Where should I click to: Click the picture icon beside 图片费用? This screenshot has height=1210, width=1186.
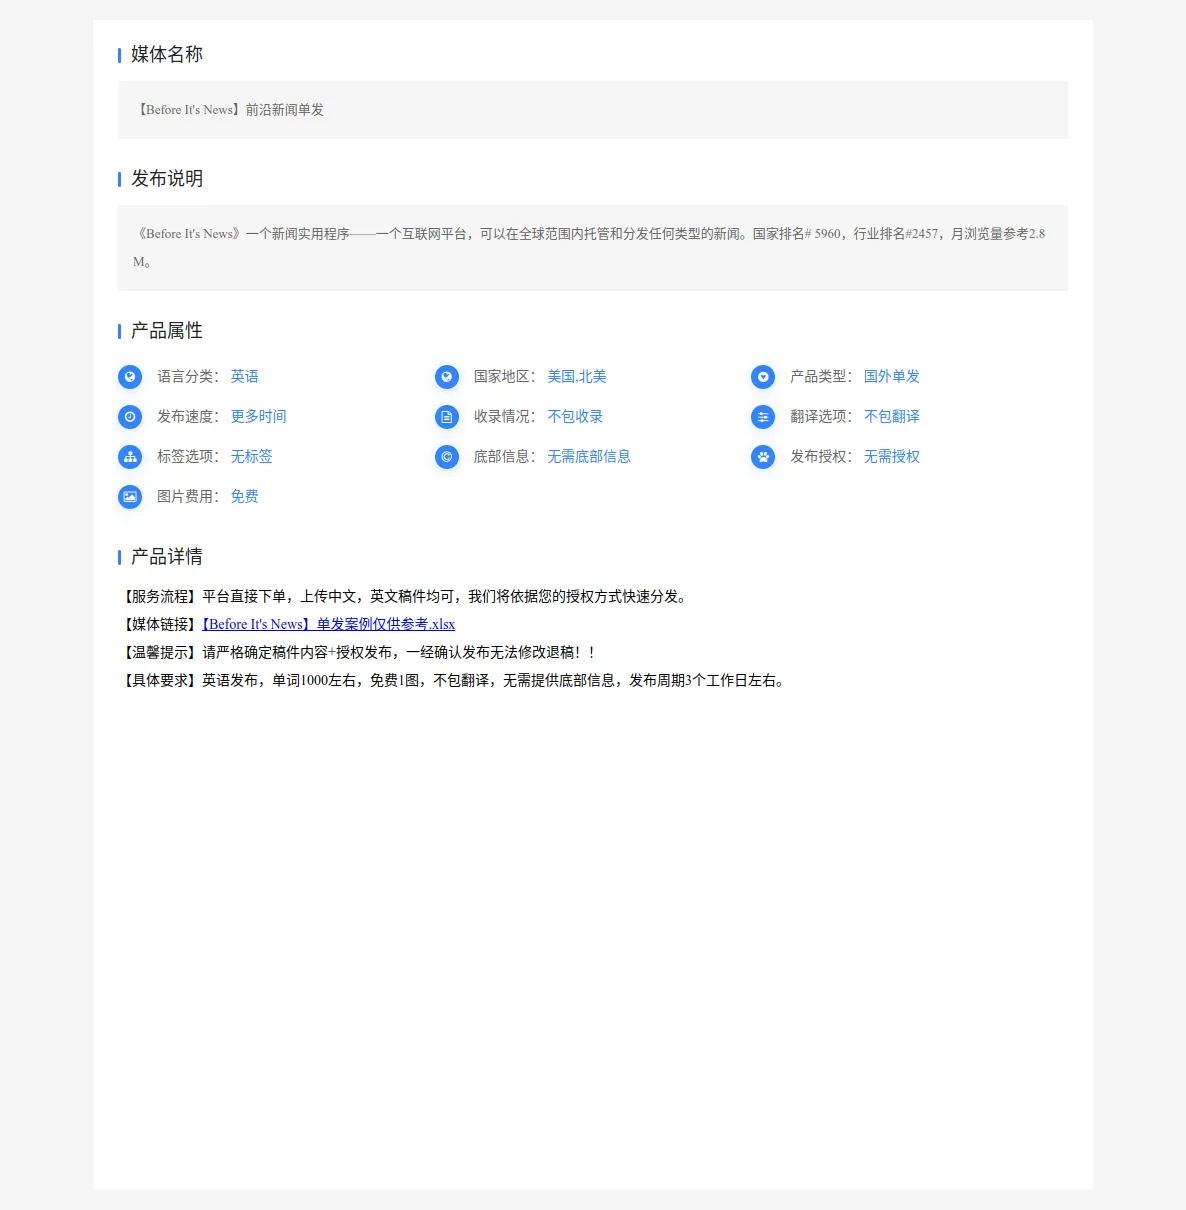click(x=130, y=497)
